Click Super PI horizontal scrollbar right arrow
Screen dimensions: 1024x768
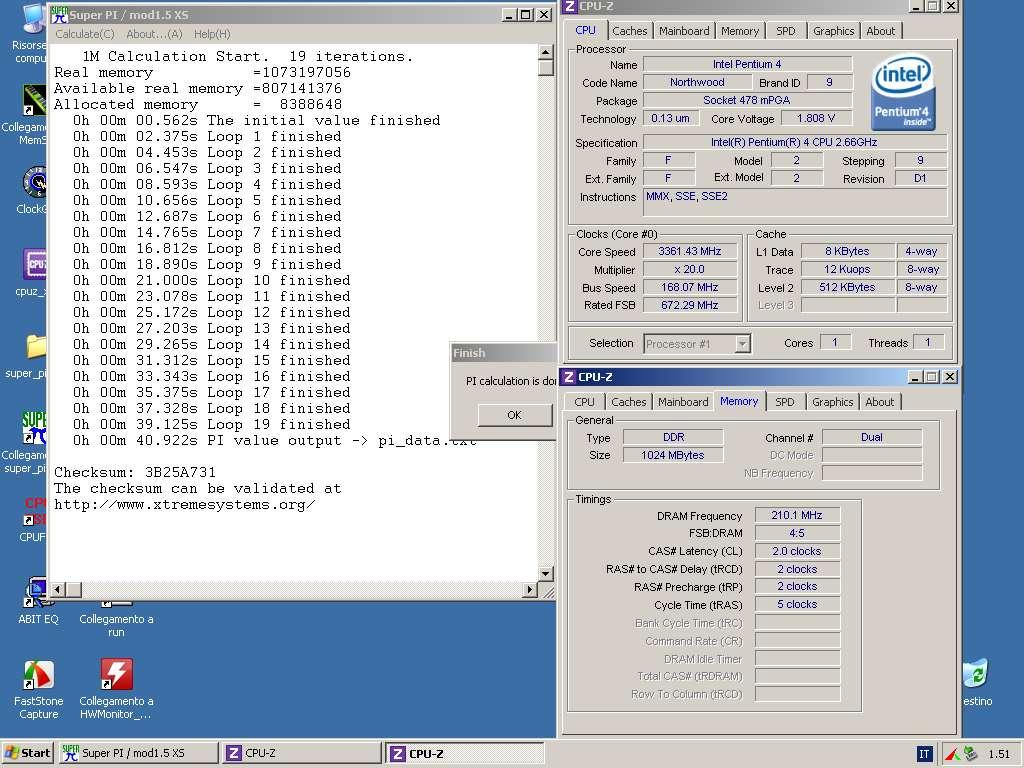point(530,590)
